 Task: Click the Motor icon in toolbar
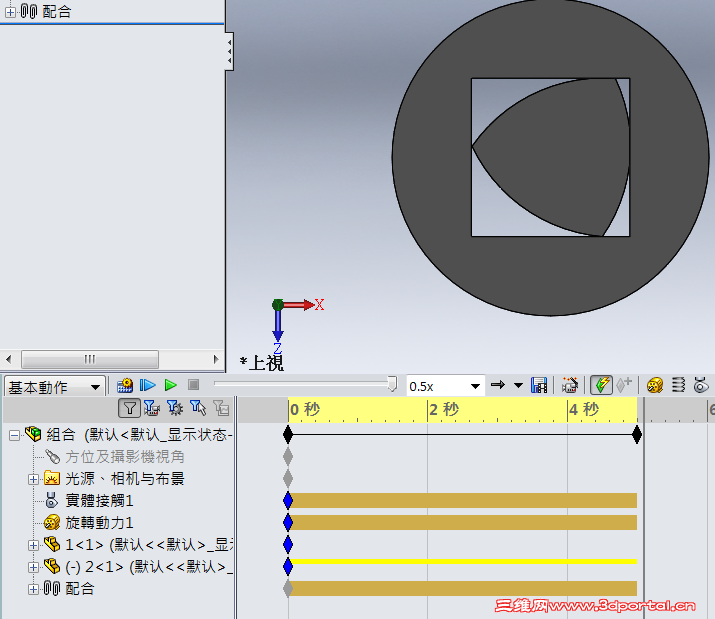[x=655, y=385]
